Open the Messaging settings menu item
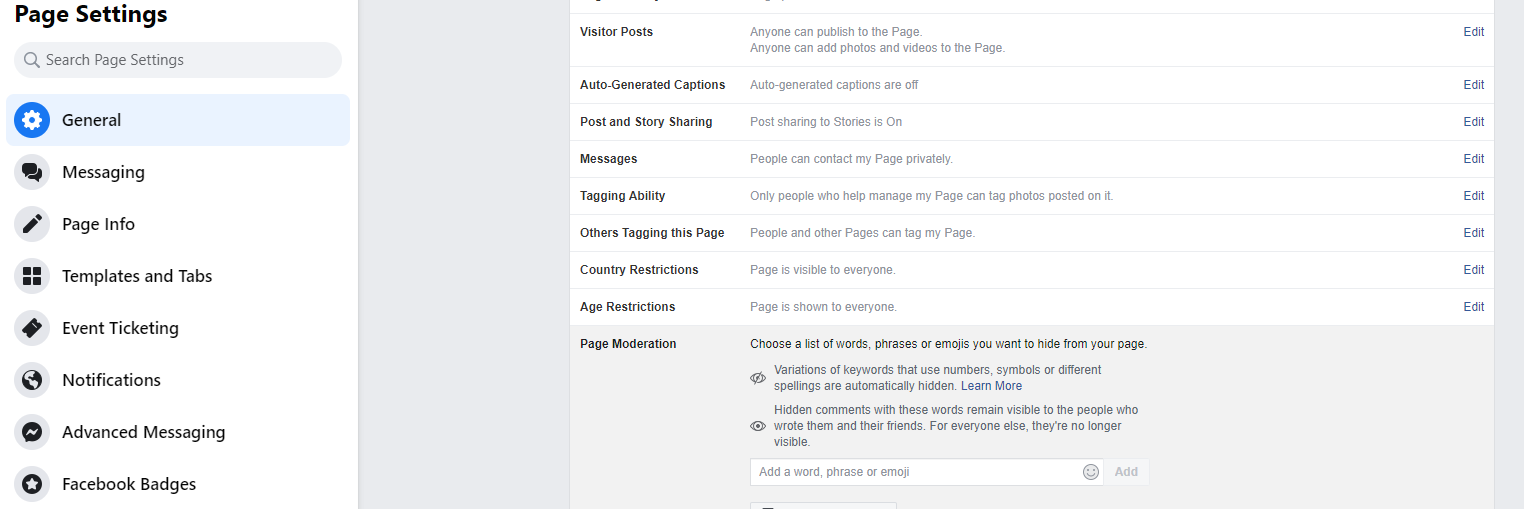Screen dimensions: 1524x509 coord(178,172)
